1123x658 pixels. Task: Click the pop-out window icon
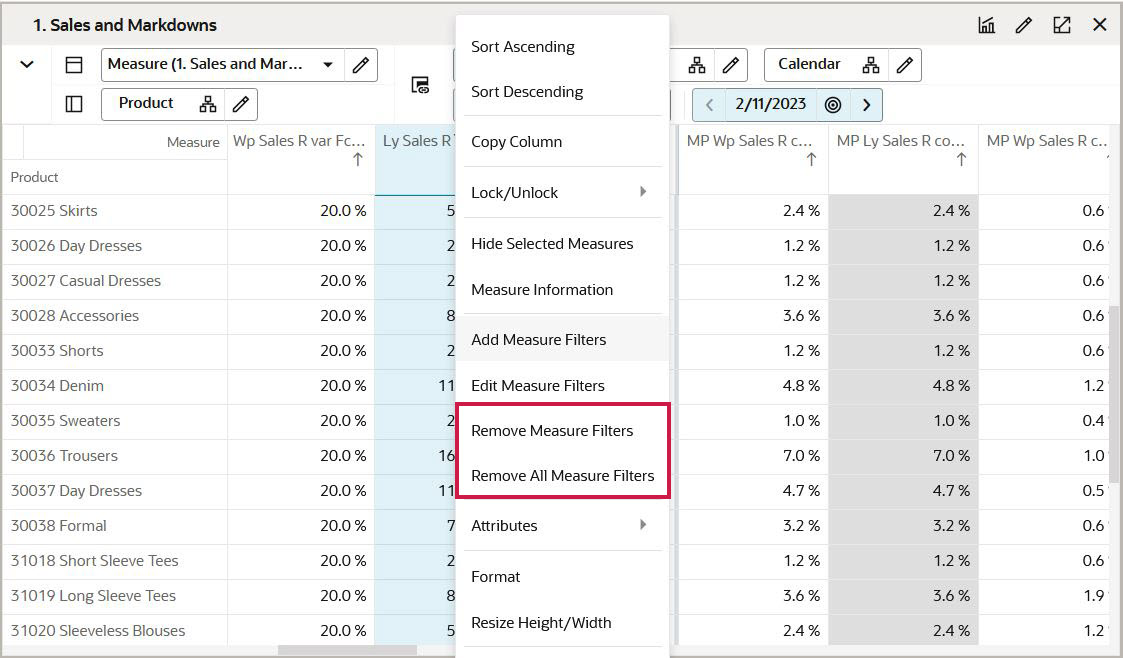pyautogui.click(x=1061, y=24)
